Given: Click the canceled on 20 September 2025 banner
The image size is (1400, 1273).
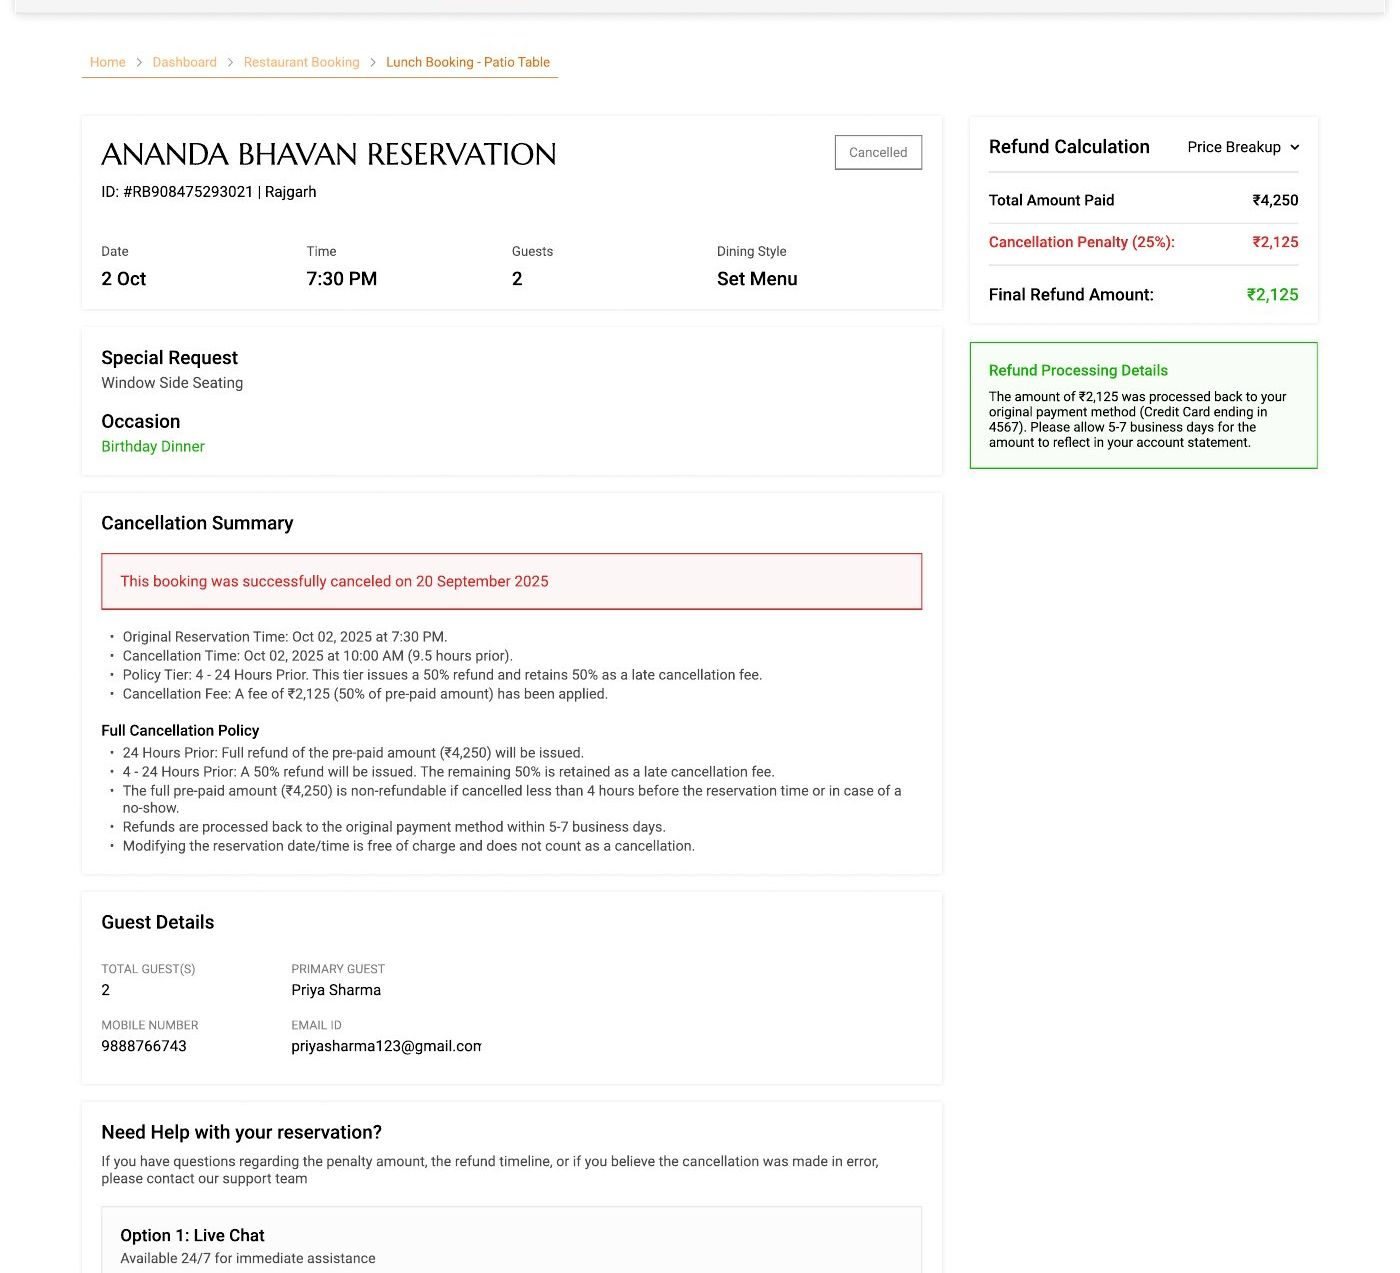Looking at the screenshot, I should pos(511,581).
